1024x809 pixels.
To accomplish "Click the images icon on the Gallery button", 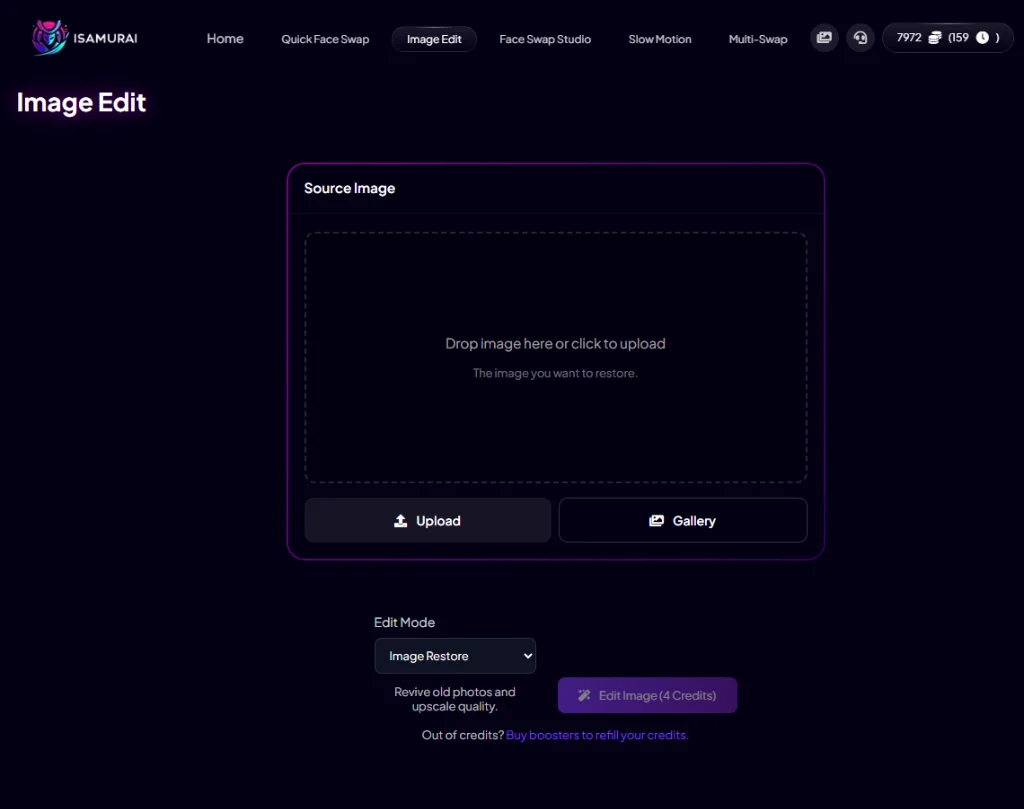I will pos(656,521).
